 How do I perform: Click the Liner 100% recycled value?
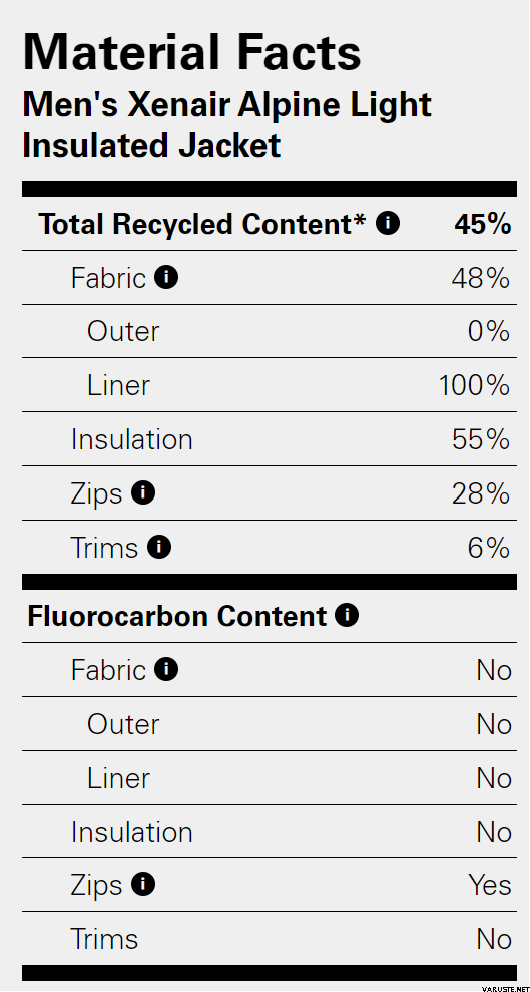point(474,385)
